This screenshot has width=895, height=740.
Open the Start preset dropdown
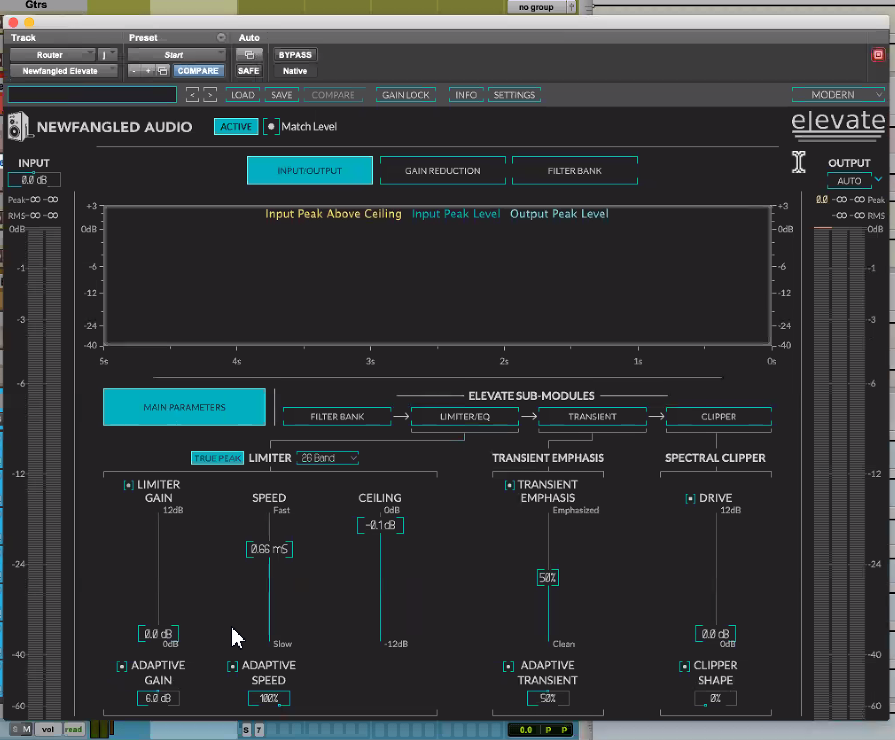pyautogui.click(x=176, y=55)
